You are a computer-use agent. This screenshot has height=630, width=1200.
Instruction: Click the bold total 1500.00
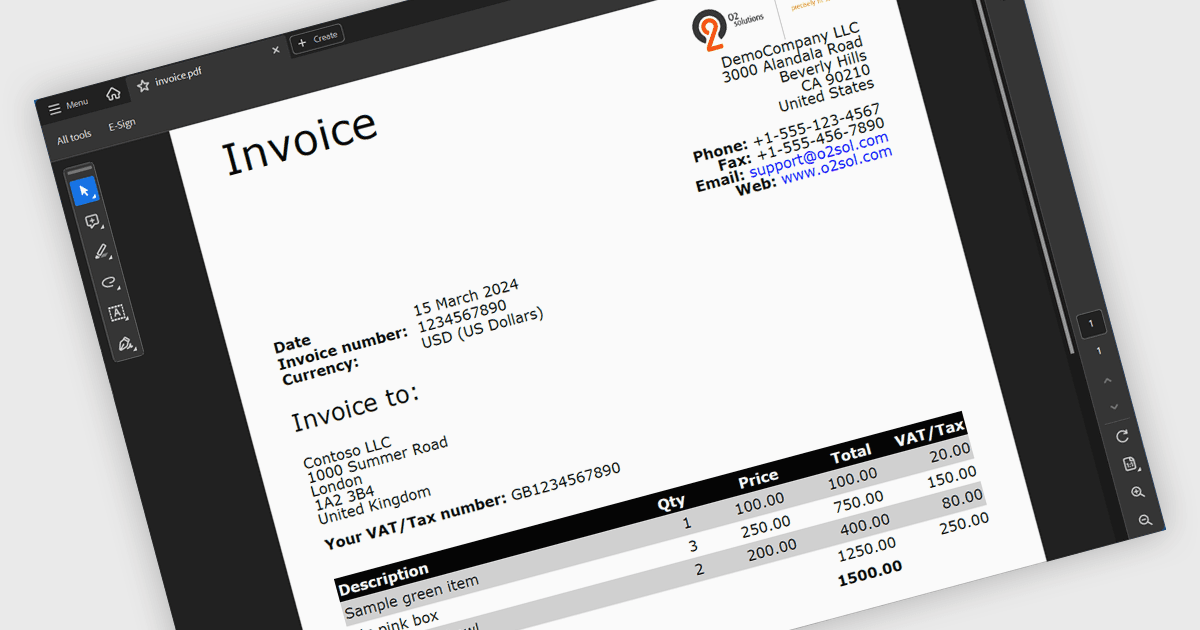click(870, 572)
